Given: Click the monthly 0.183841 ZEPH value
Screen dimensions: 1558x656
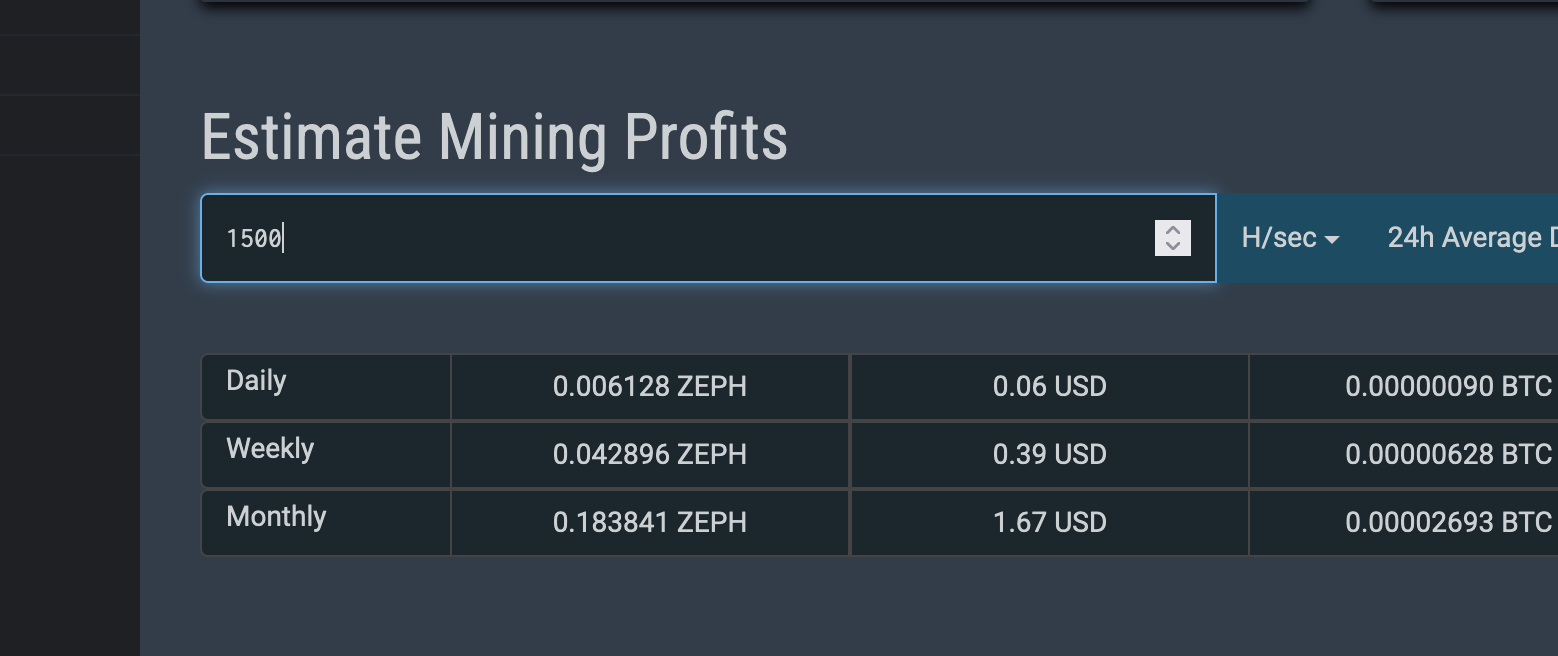Looking at the screenshot, I should tap(650, 523).
